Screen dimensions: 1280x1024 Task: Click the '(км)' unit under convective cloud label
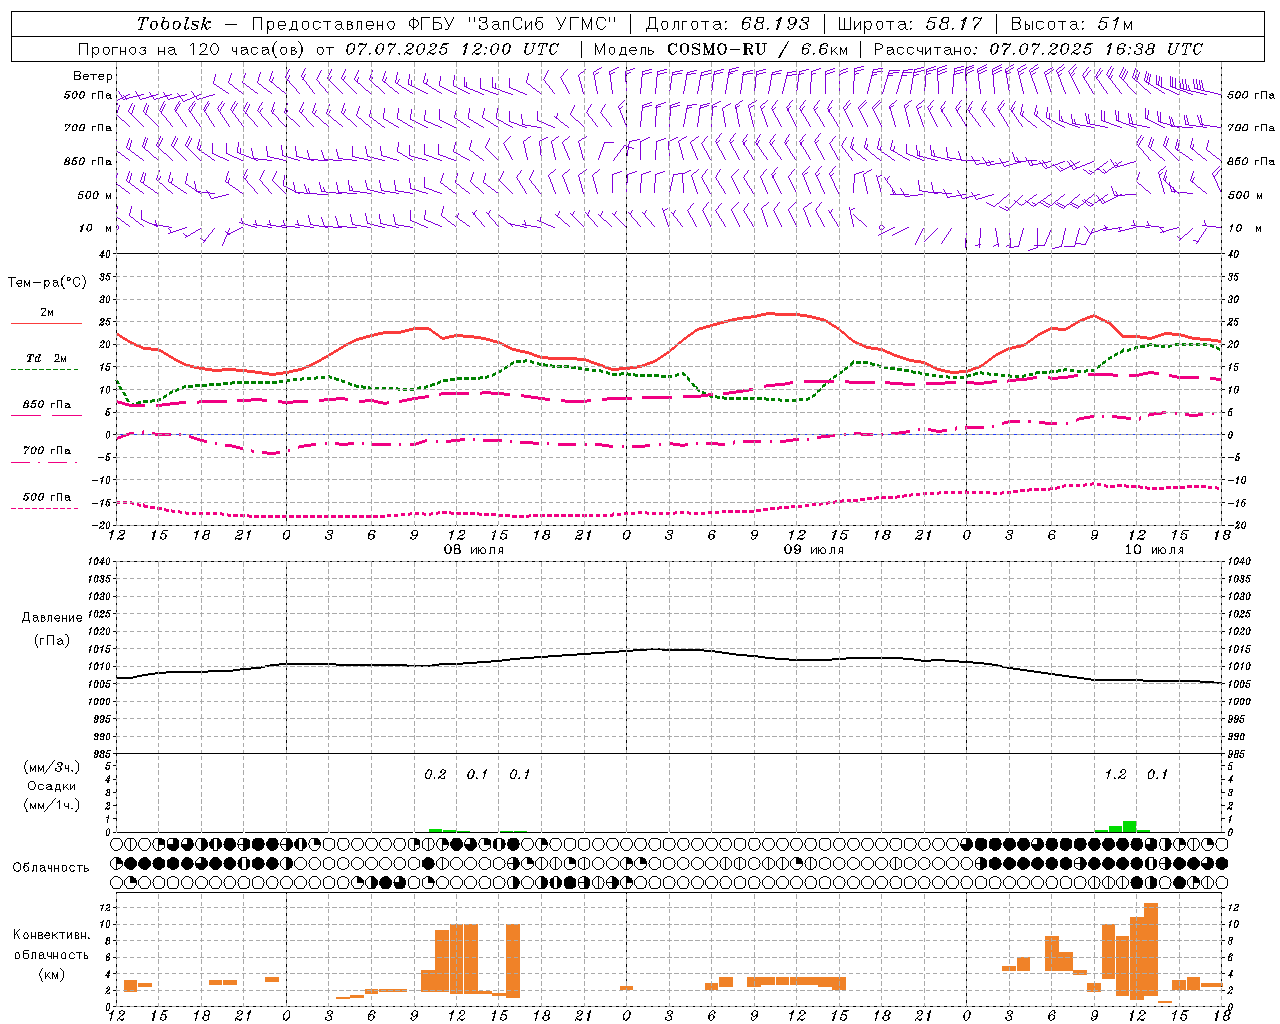[x=52, y=974]
